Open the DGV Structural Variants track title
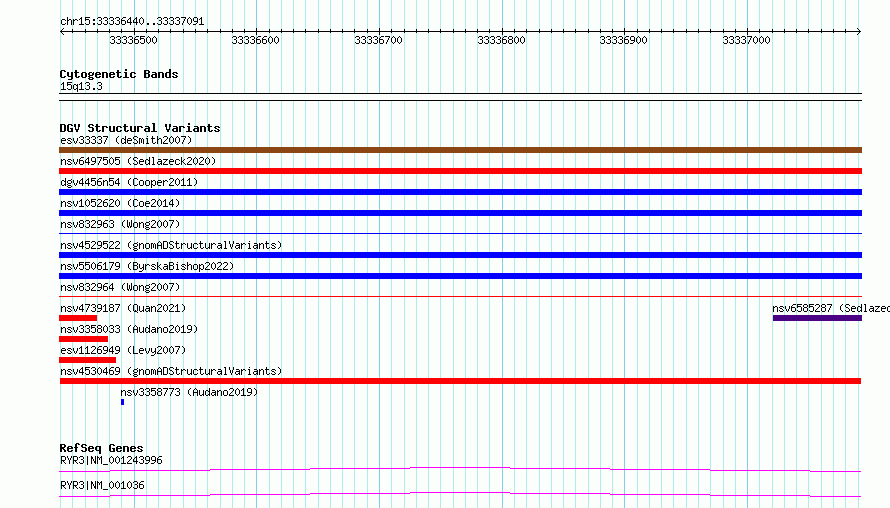Viewport: 890px width, 508px height. point(140,128)
